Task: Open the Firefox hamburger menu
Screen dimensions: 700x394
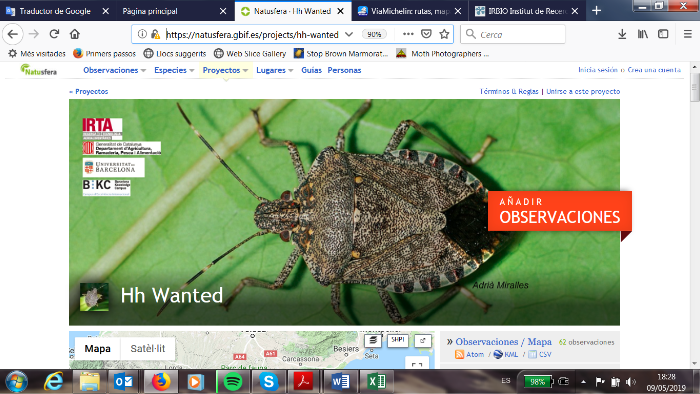Action: 688,34
